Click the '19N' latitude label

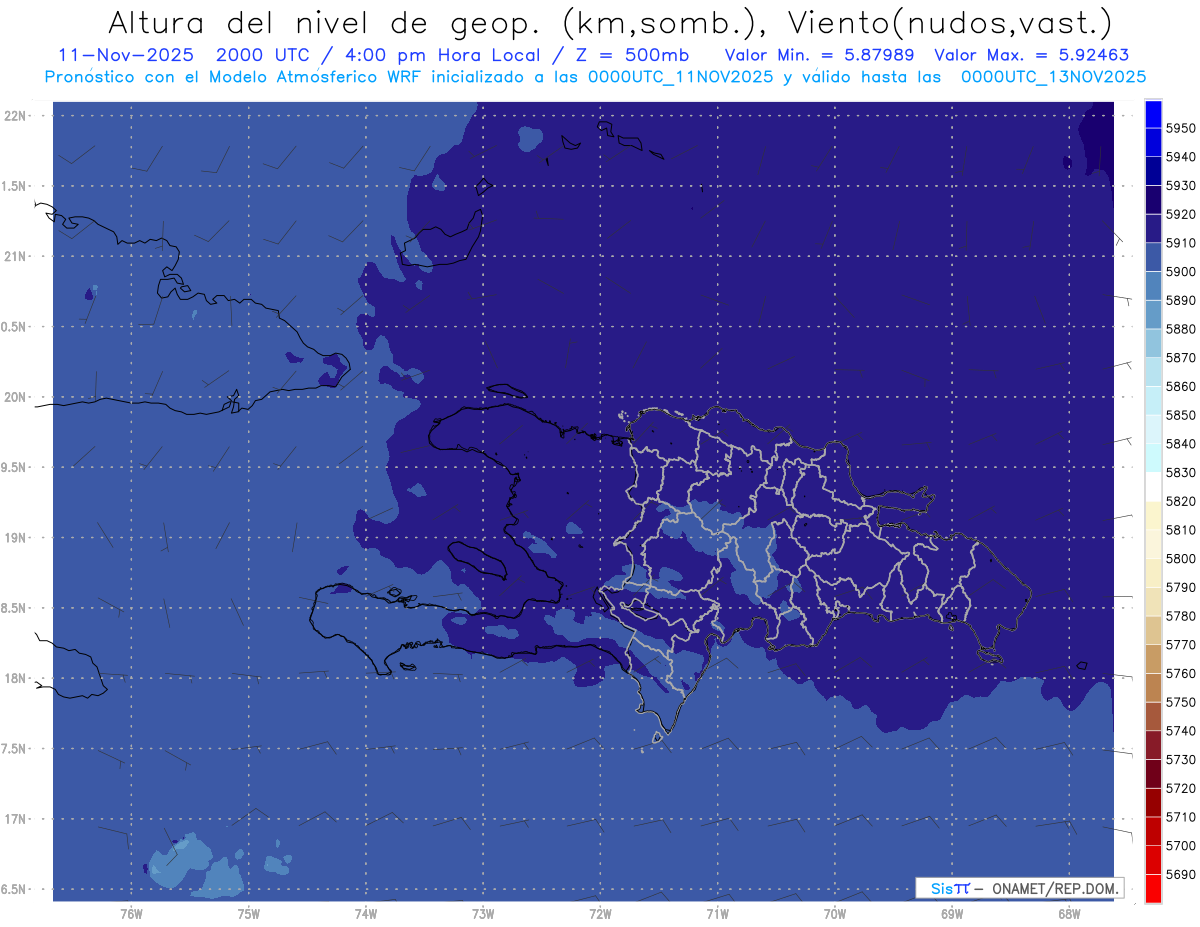click(x=17, y=538)
